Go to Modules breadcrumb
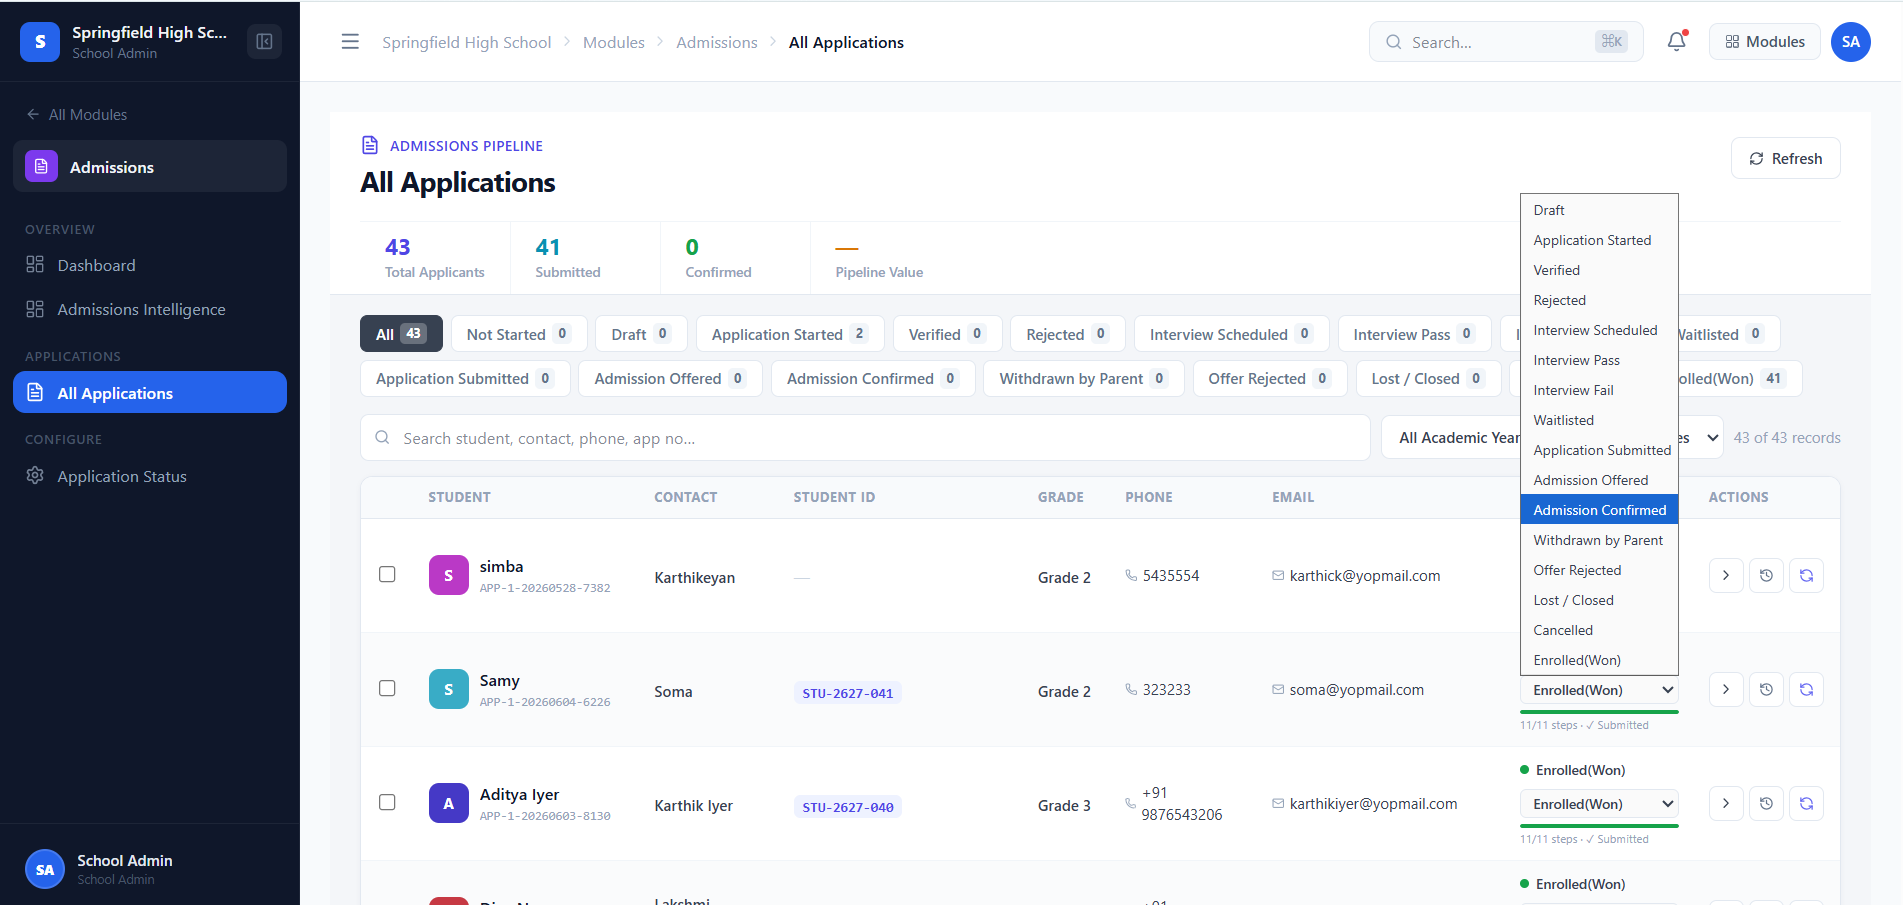1903x905 pixels. (x=613, y=42)
